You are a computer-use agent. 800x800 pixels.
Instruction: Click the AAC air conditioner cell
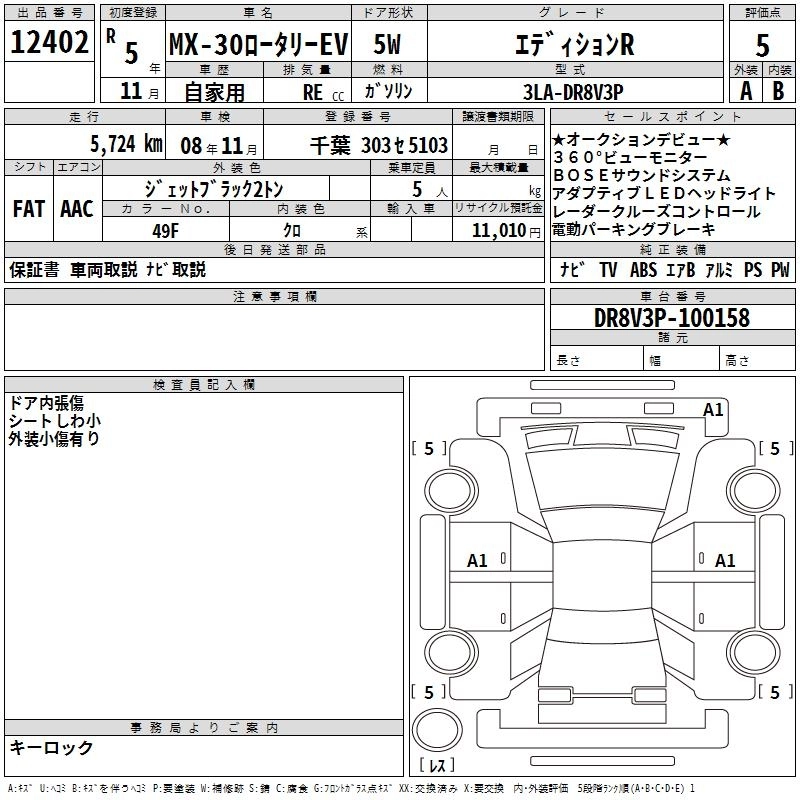[76, 209]
